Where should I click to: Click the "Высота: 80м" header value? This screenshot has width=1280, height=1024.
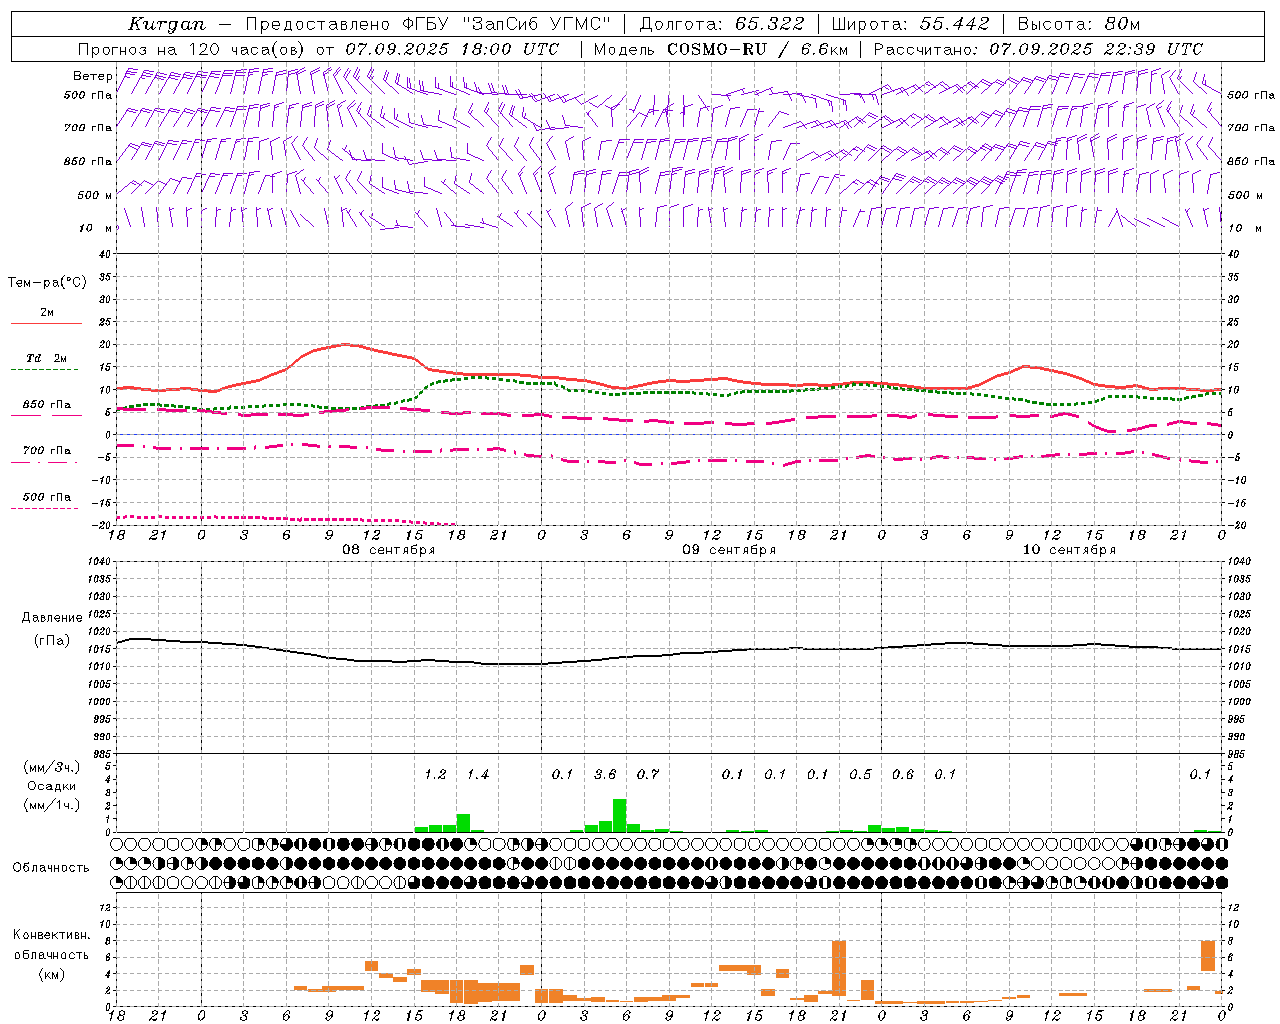pyautogui.click(x=1078, y=24)
